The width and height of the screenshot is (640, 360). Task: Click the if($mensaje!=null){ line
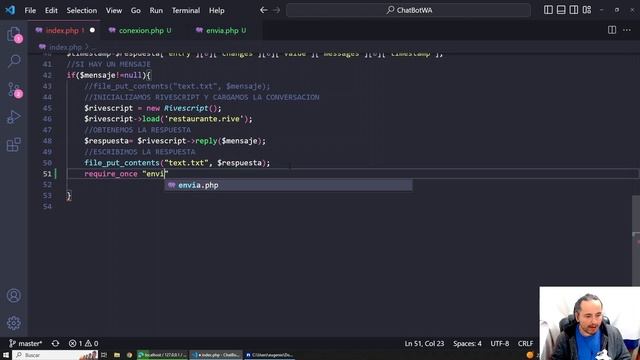(109, 76)
